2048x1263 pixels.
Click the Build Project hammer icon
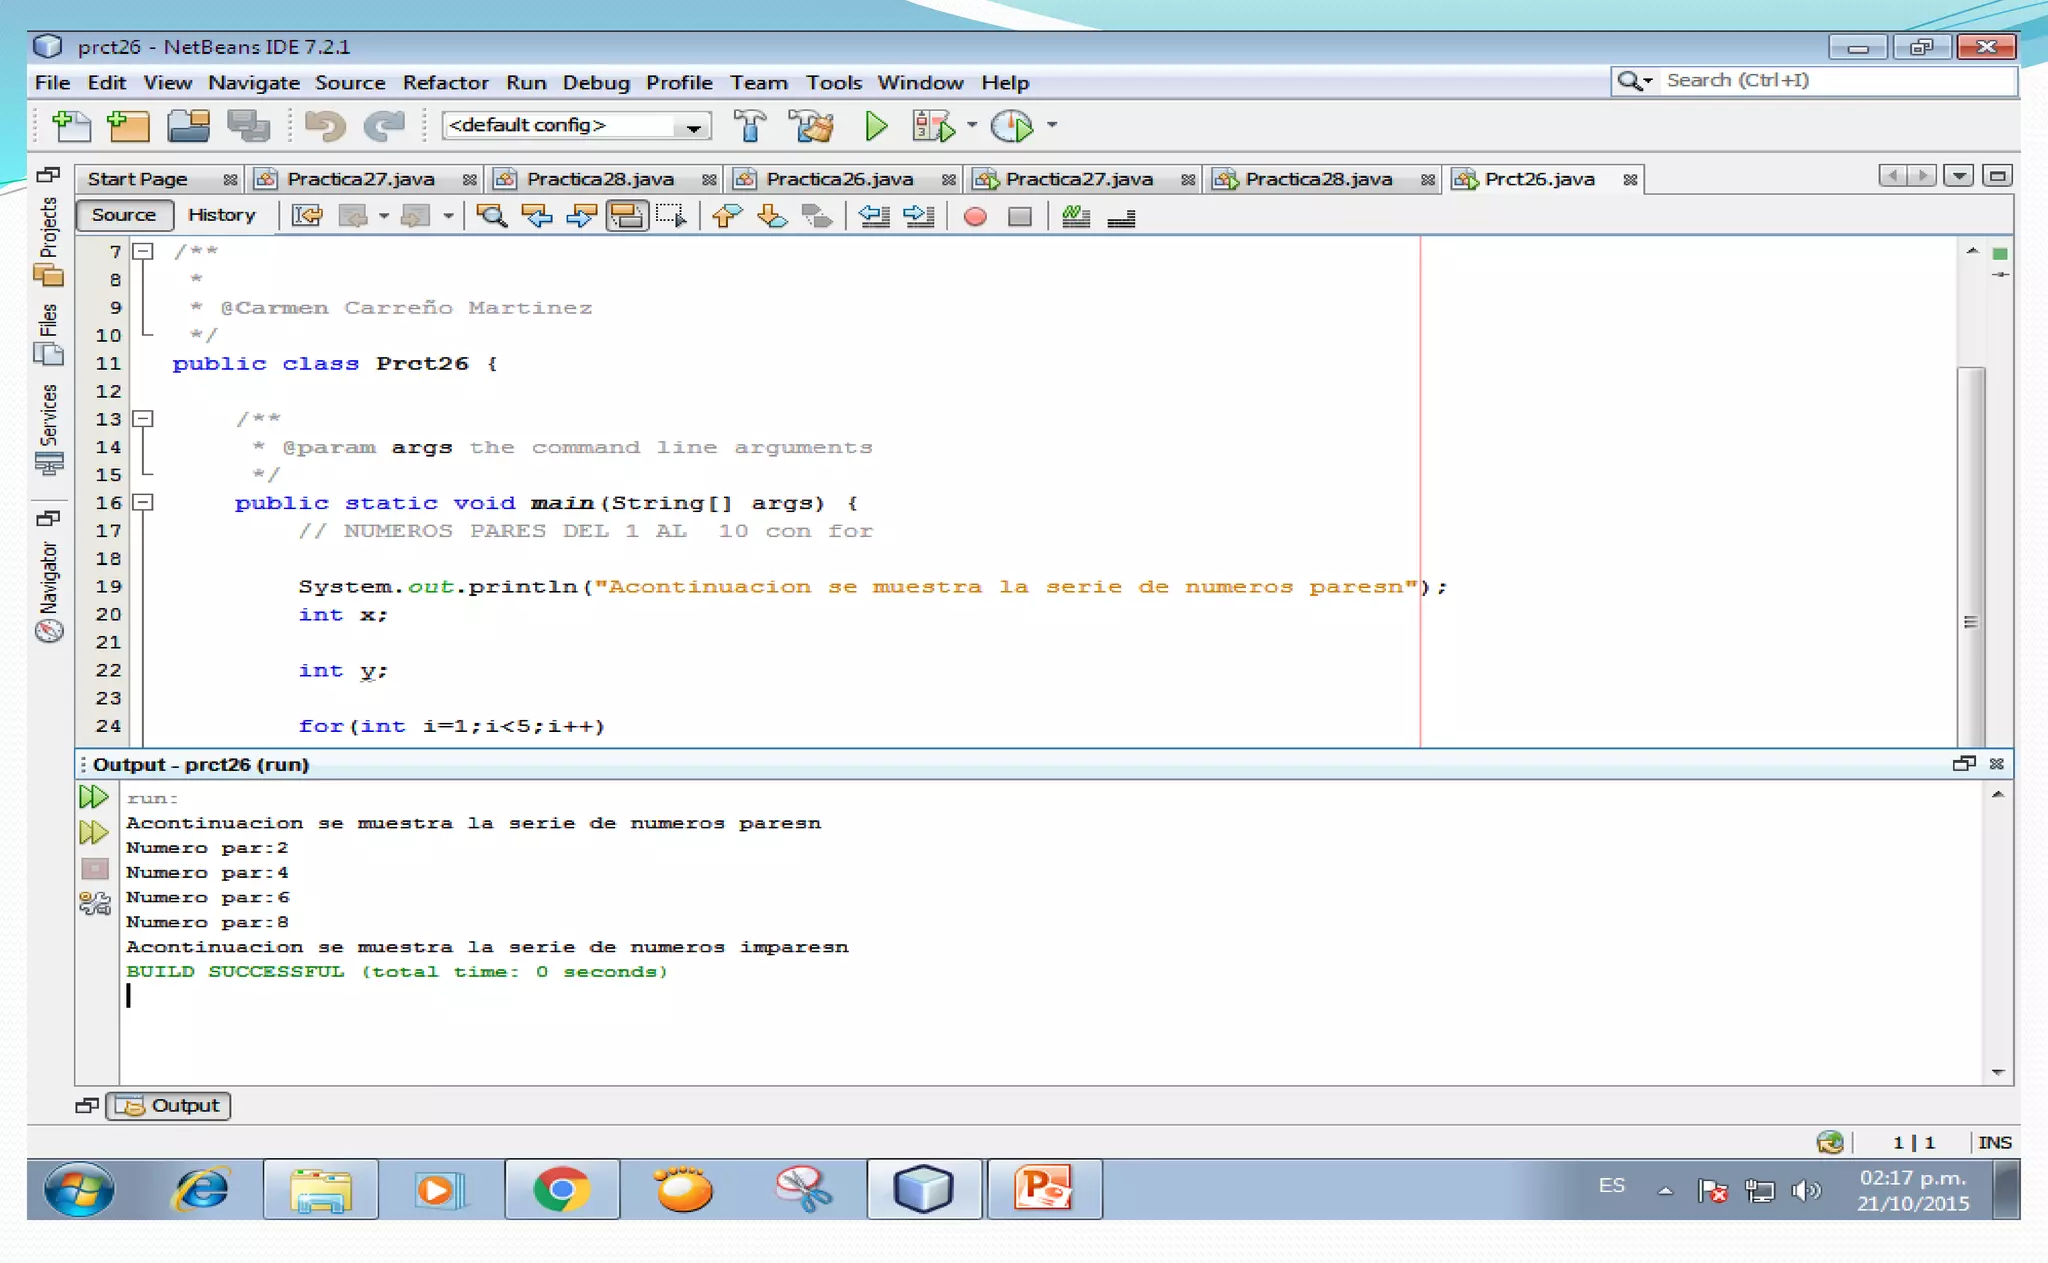click(x=749, y=126)
